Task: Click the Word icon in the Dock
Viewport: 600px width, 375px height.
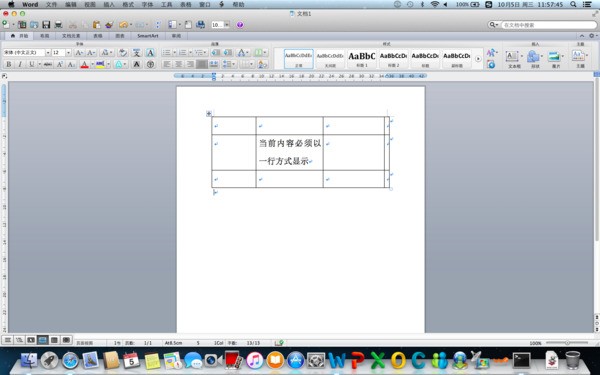Action: click(x=337, y=360)
